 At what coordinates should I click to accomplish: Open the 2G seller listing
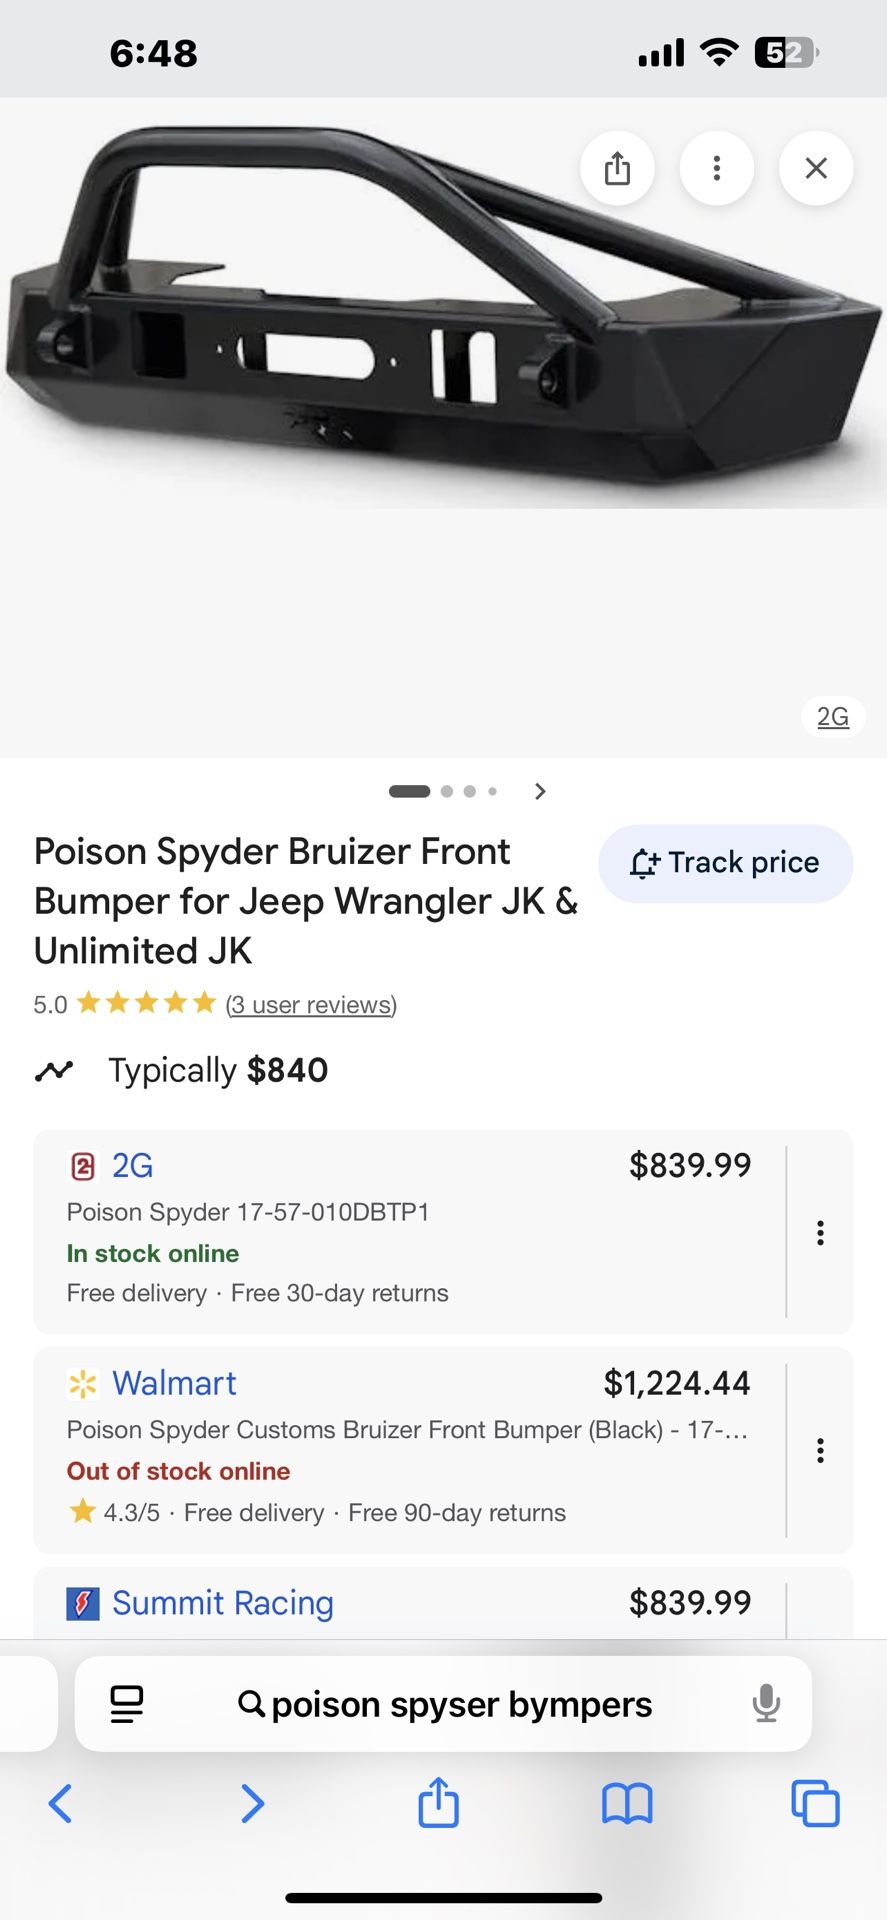pos(132,1166)
